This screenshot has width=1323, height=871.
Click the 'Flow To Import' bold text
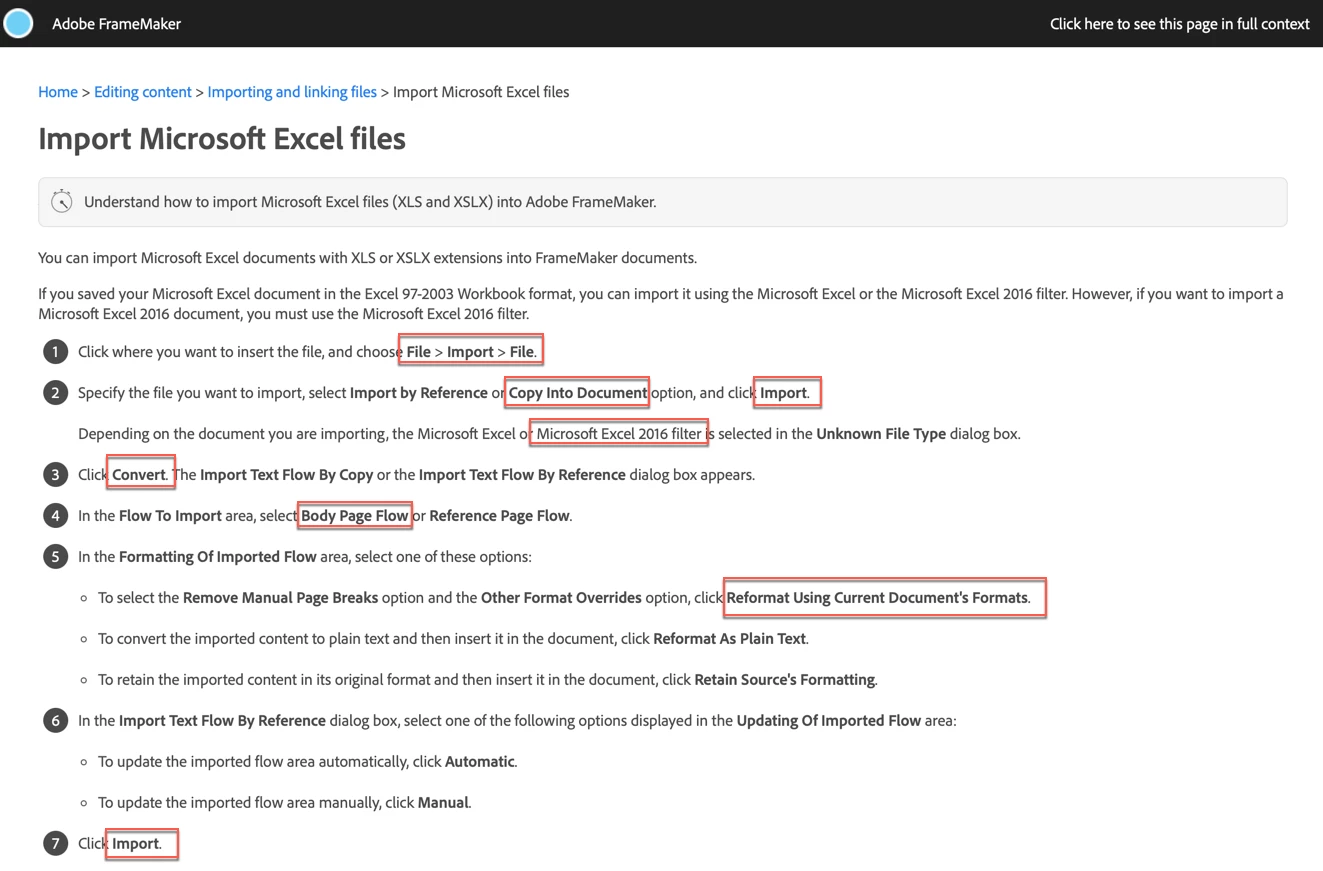(x=170, y=516)
